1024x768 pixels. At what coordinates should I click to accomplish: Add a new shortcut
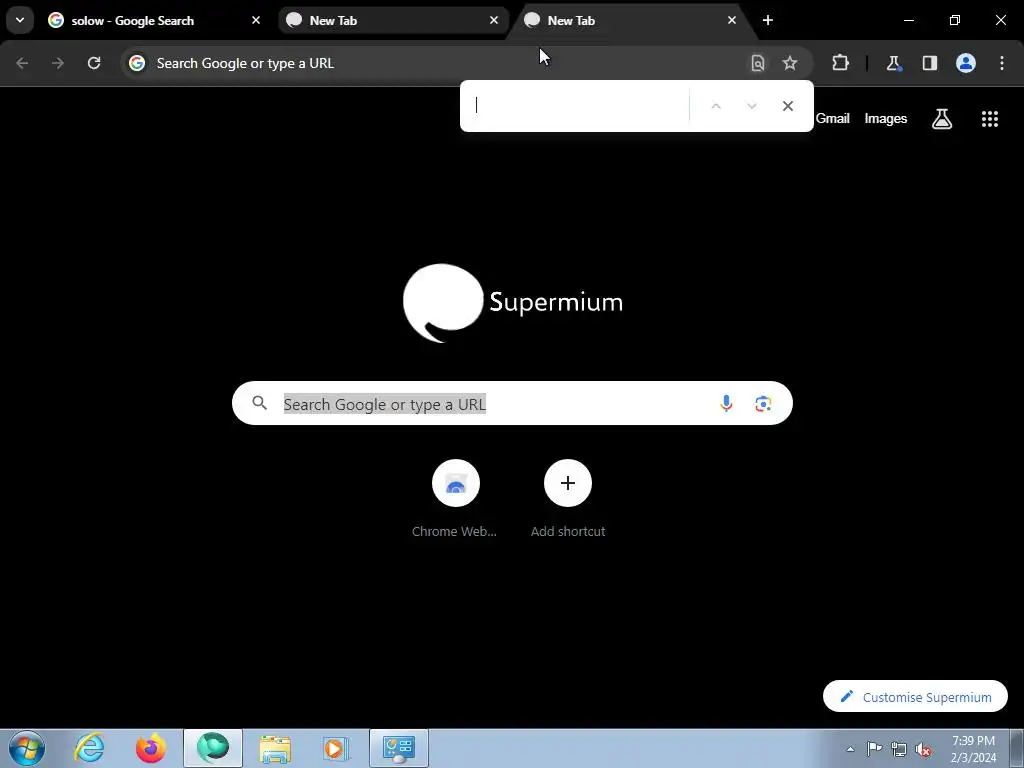click(x=568, y=498)
